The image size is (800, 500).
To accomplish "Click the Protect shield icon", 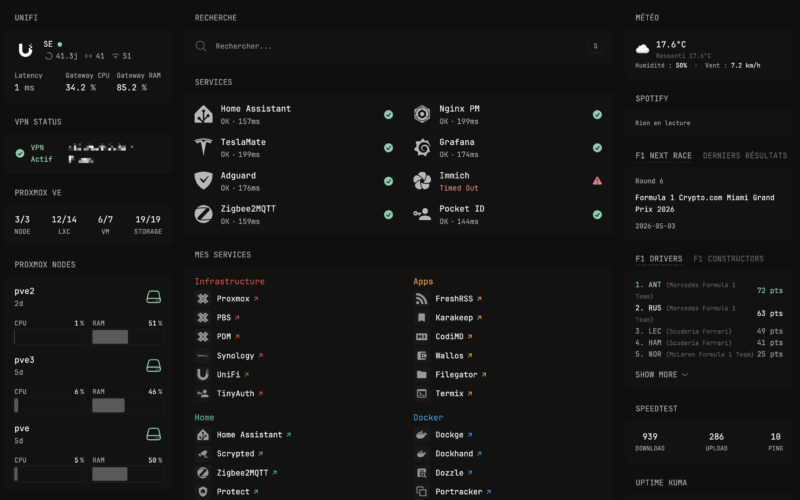I will click(x=203, y=491).
